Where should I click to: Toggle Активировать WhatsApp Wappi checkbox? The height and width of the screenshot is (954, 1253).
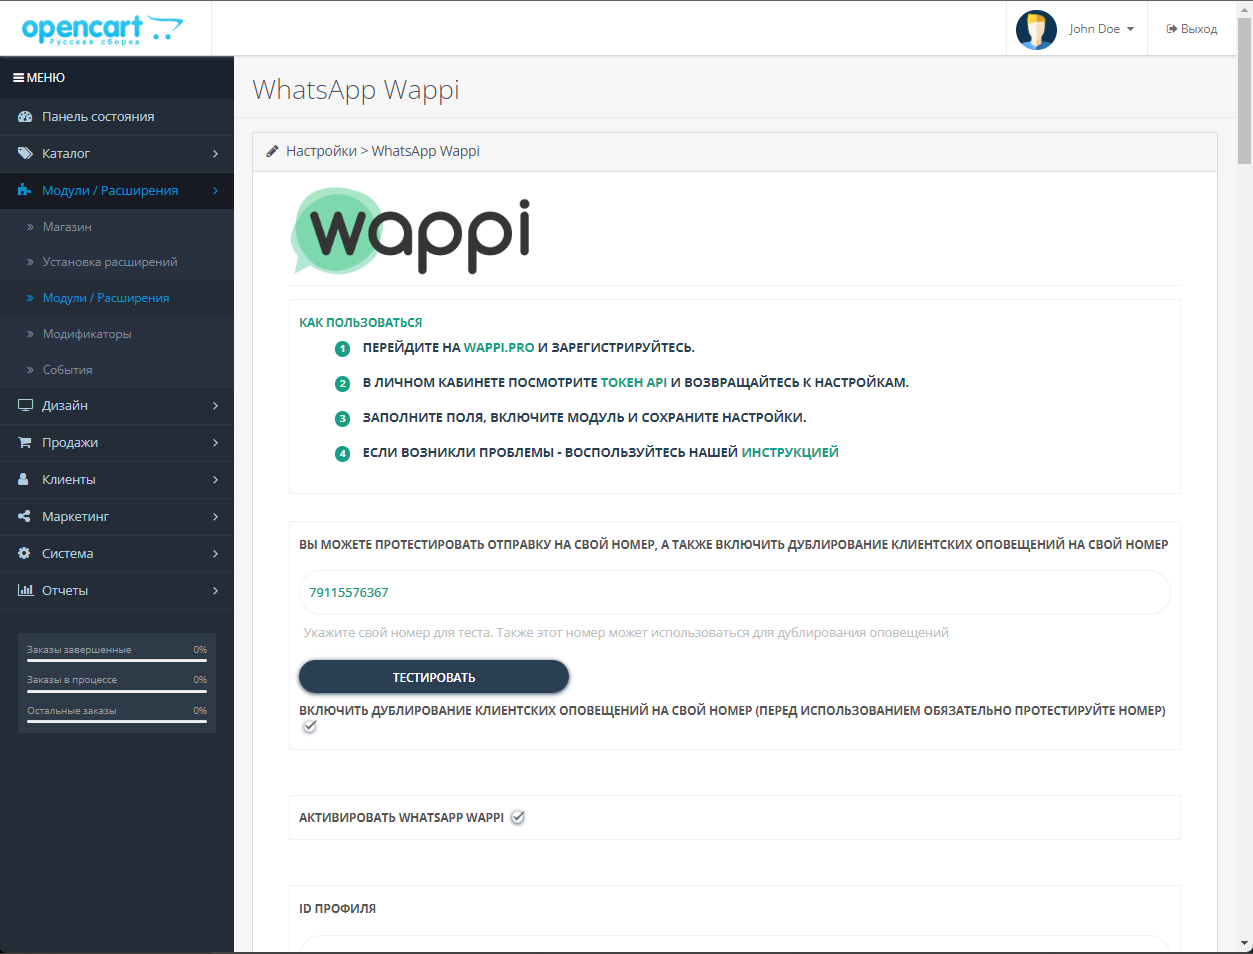tap(518, 817)
